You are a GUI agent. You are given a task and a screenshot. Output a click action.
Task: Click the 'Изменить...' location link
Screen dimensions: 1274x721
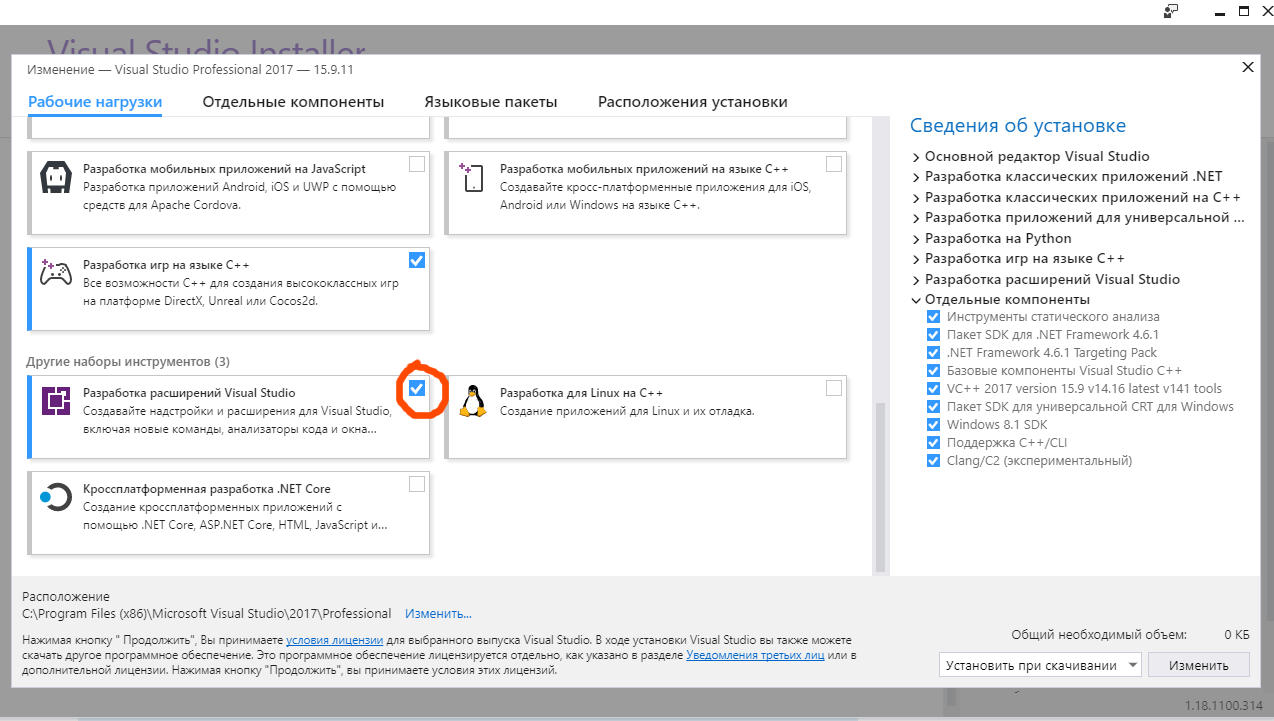coord(438,613)
